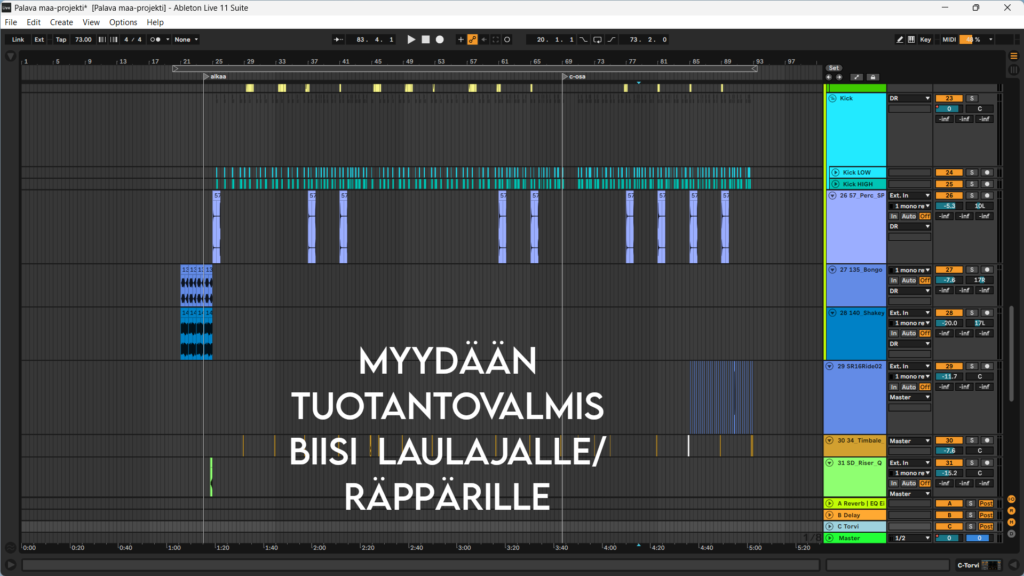1024x576 pixels.
Task: Click the 28 140_Shaker track volume slider
Action: point(948,323)
